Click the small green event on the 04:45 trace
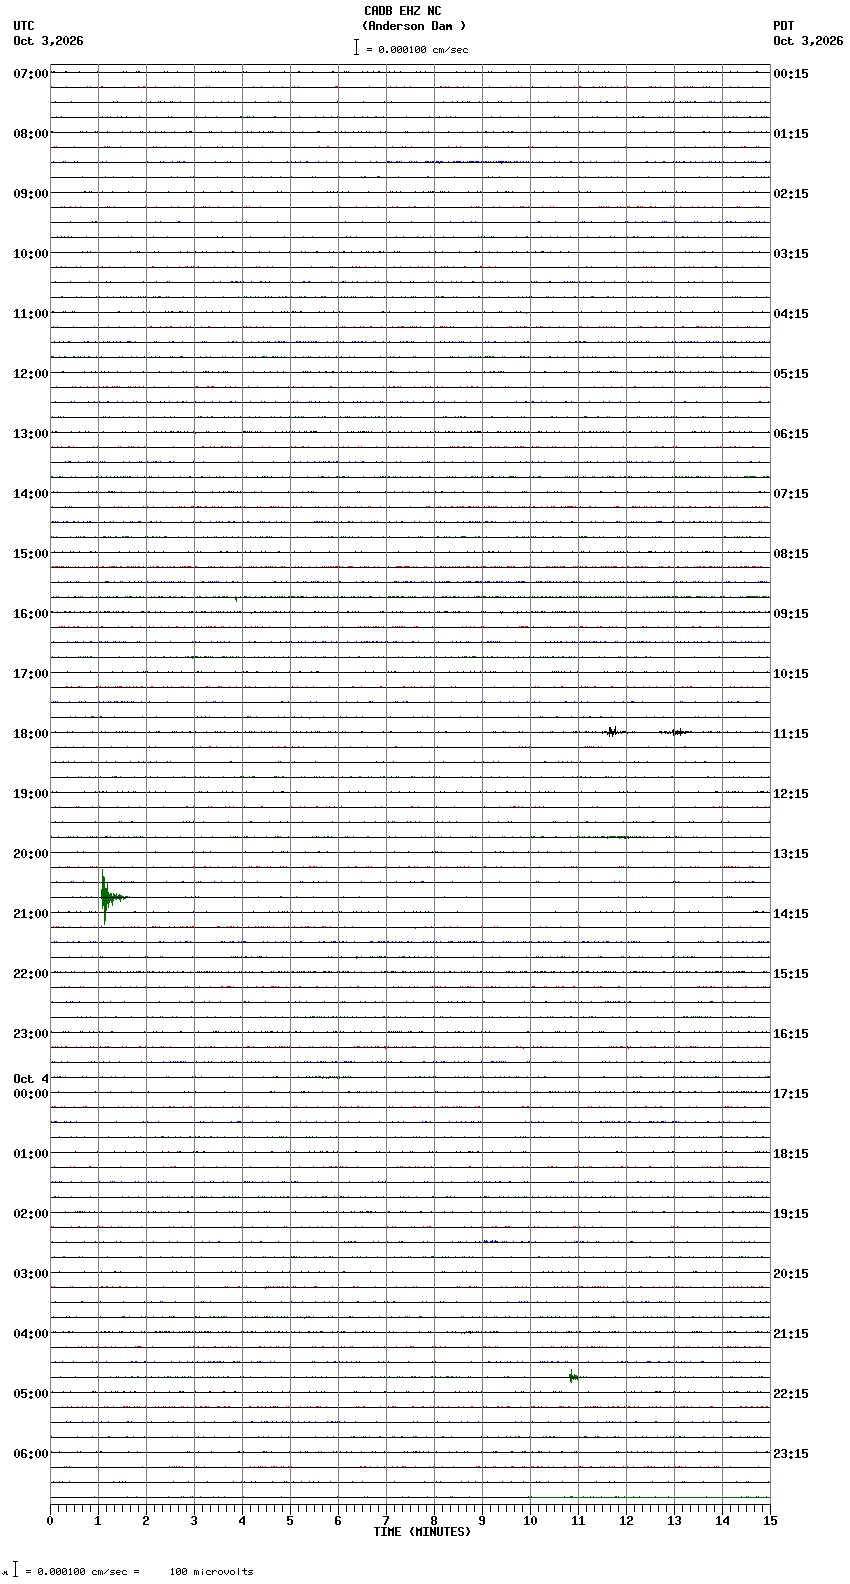The height and width of the screenshot is (1584, 850). [x=573, y=1377]
